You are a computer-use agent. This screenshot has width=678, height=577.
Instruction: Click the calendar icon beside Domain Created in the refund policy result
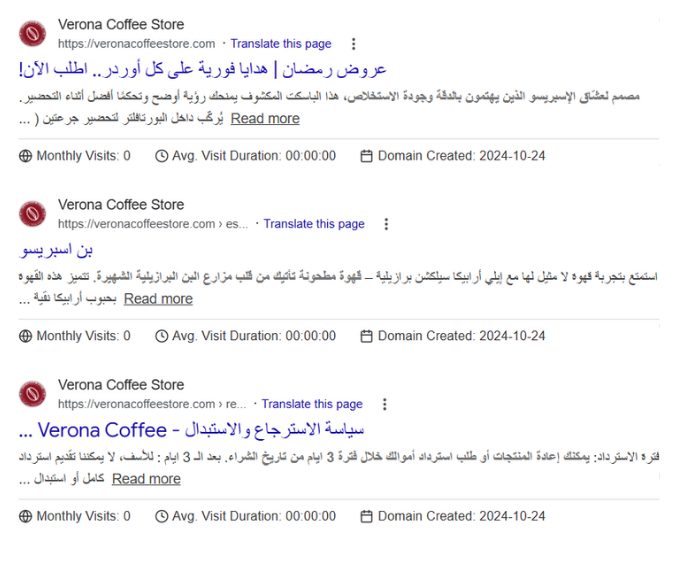point(366,516)
